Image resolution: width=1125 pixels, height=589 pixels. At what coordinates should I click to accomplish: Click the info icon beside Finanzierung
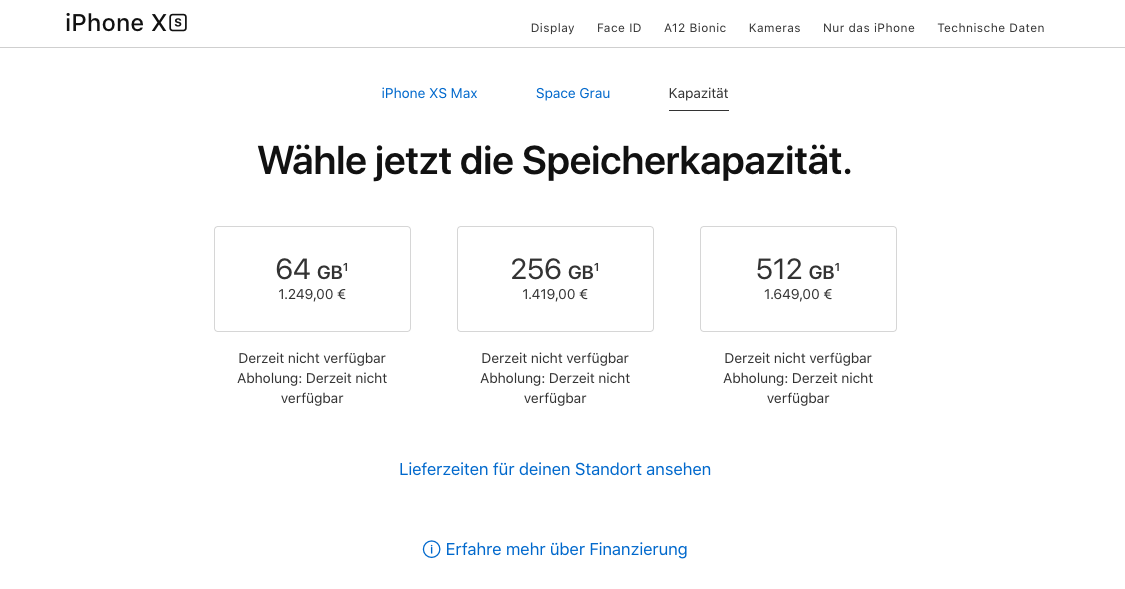click(431, 550)
